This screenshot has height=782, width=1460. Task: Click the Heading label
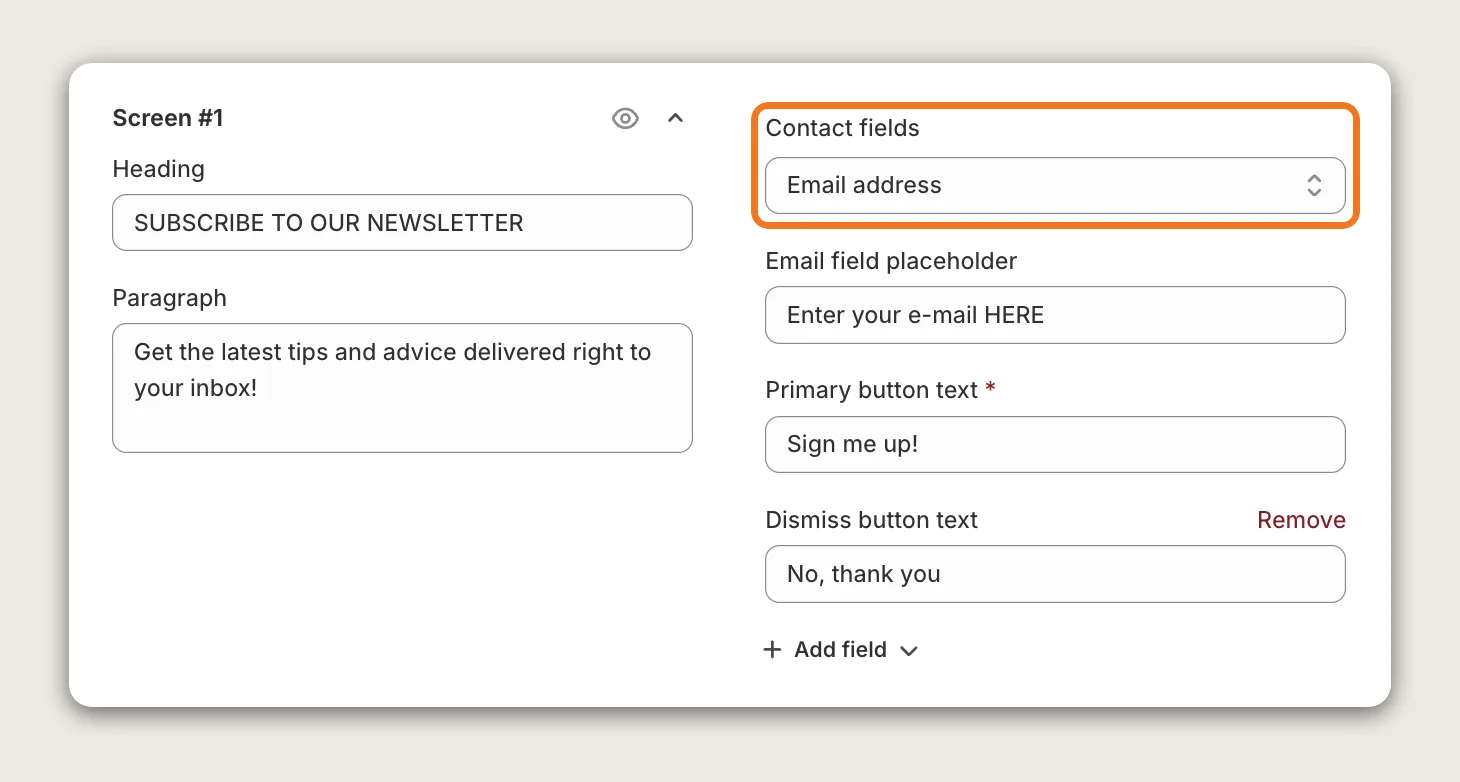(x=158, y=169)
